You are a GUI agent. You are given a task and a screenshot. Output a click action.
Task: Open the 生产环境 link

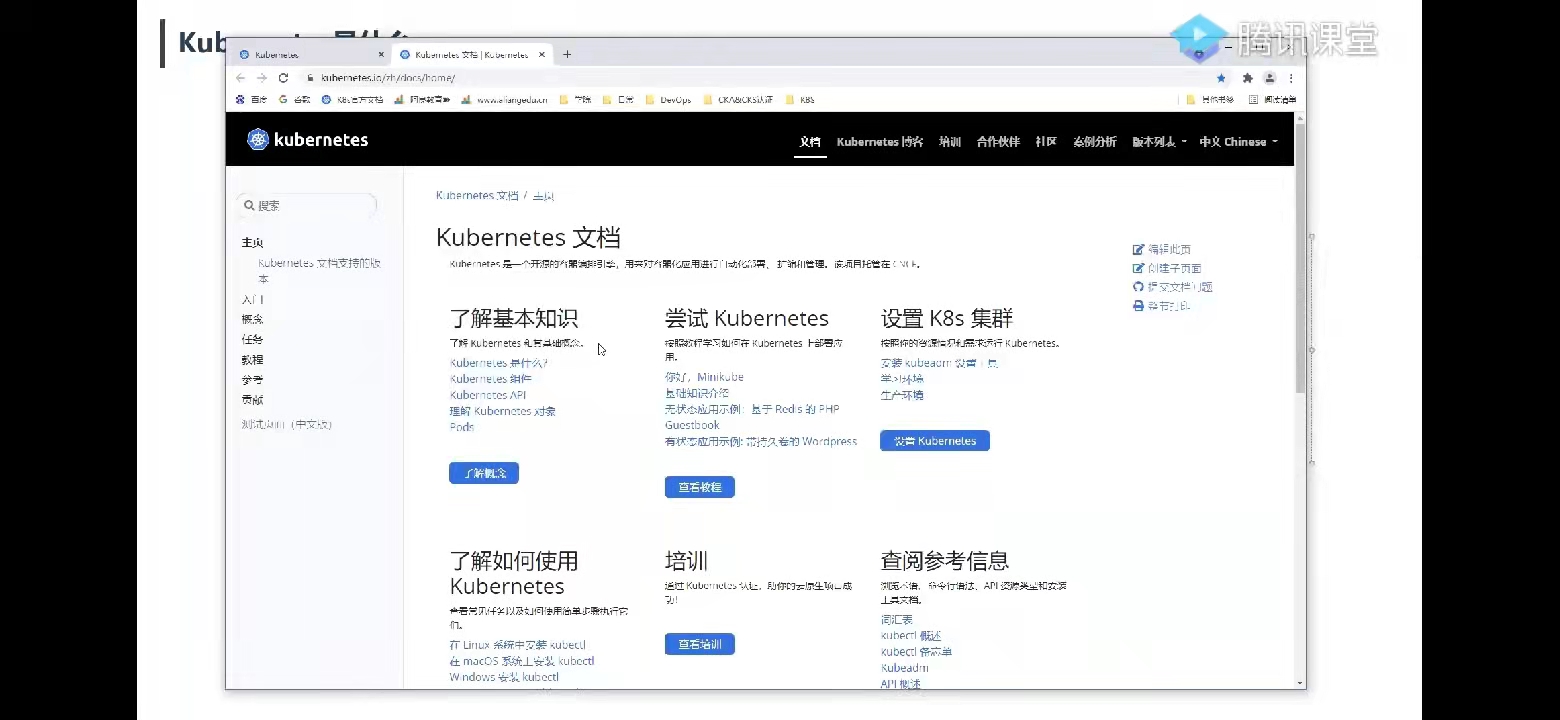coord(902,395)
